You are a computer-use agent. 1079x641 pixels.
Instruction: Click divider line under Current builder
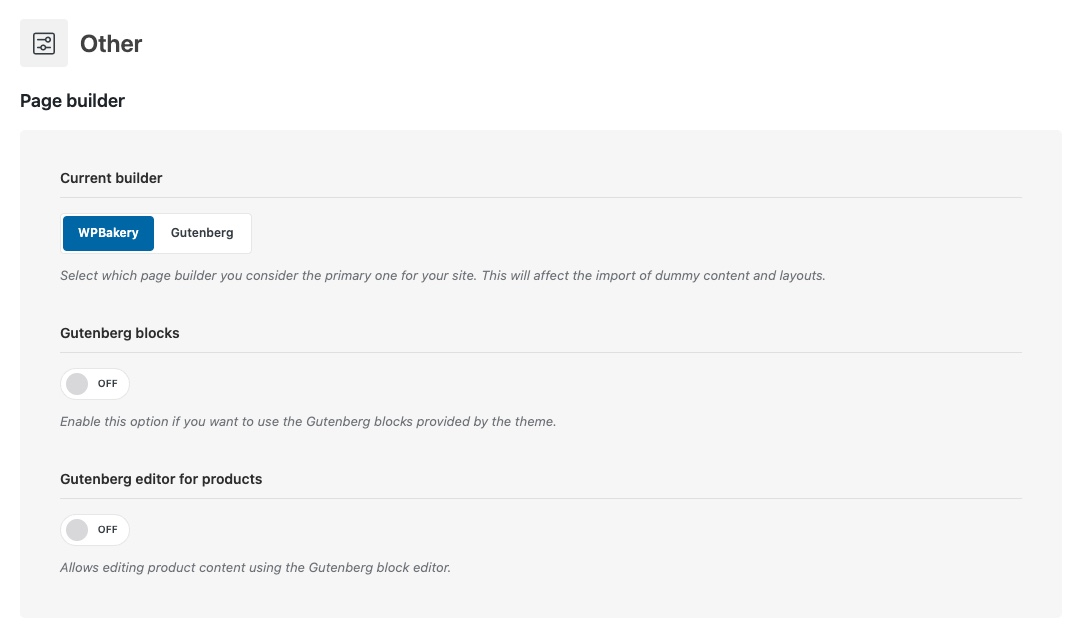click(x=540, y=197)
